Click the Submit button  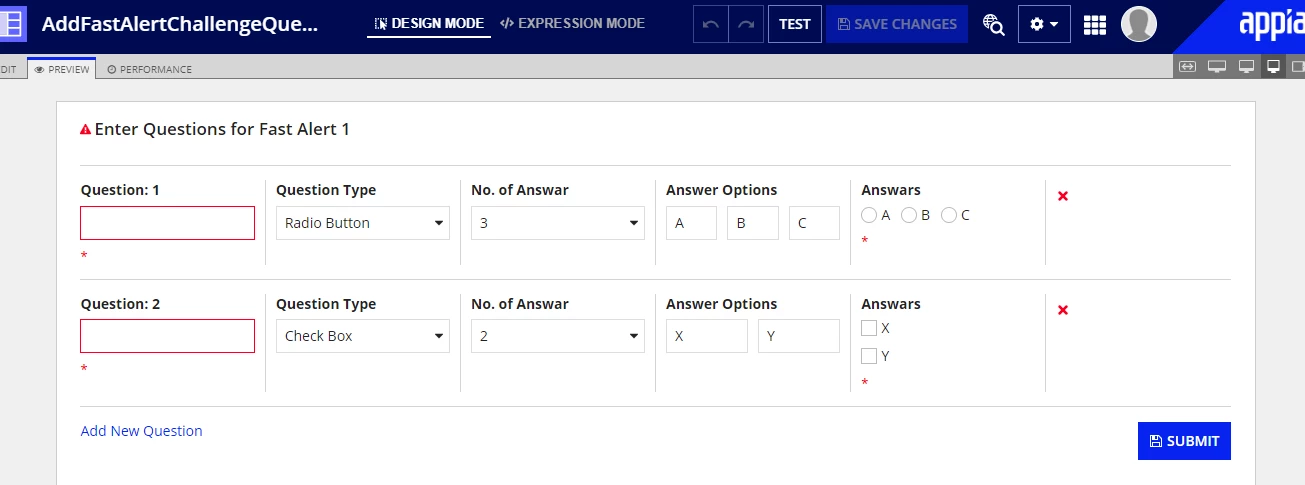[x=1184, y=441]
